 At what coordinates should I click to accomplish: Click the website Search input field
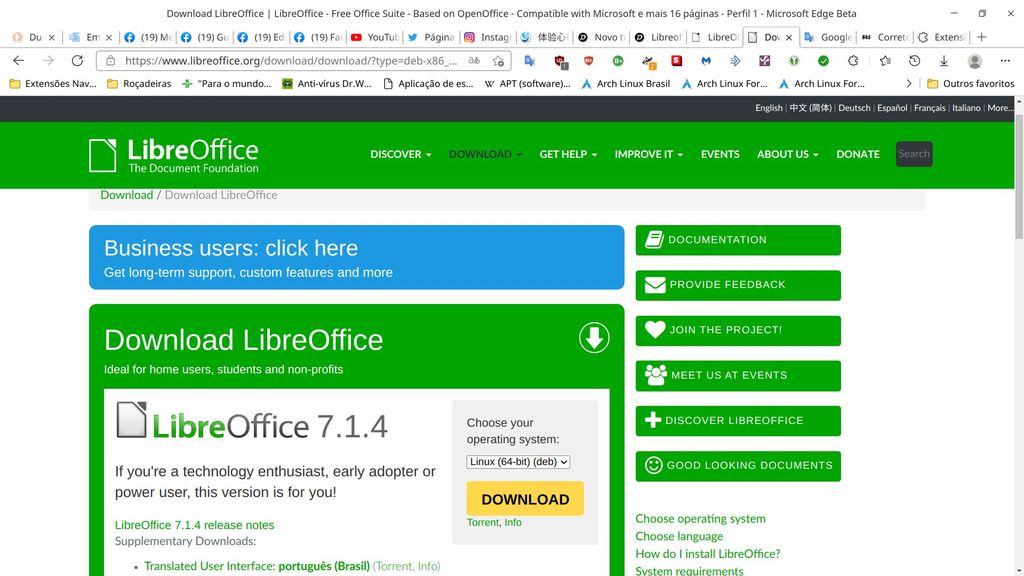914,154
